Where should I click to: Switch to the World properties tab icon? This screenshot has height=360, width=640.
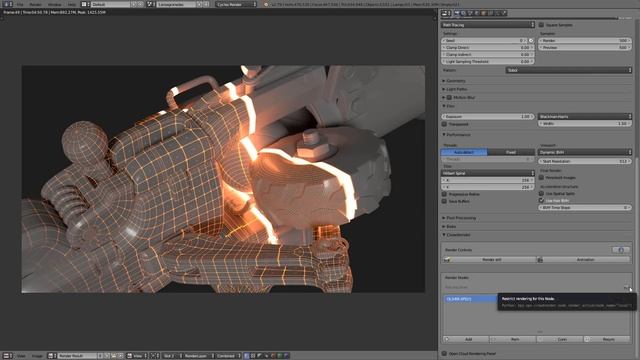coord(477,13)
